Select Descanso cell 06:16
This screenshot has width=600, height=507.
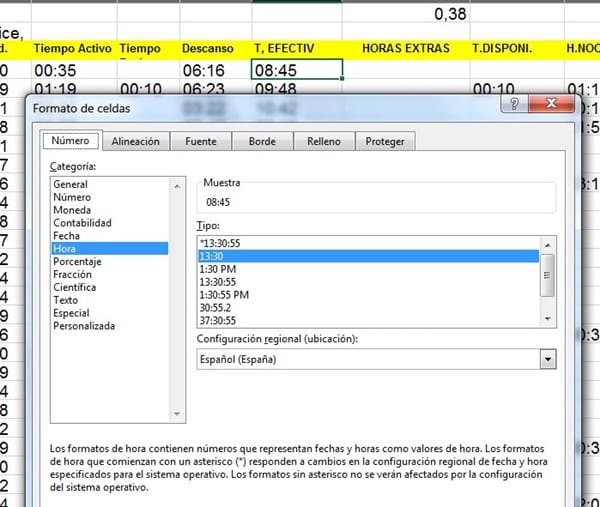[x=215, y=70]
